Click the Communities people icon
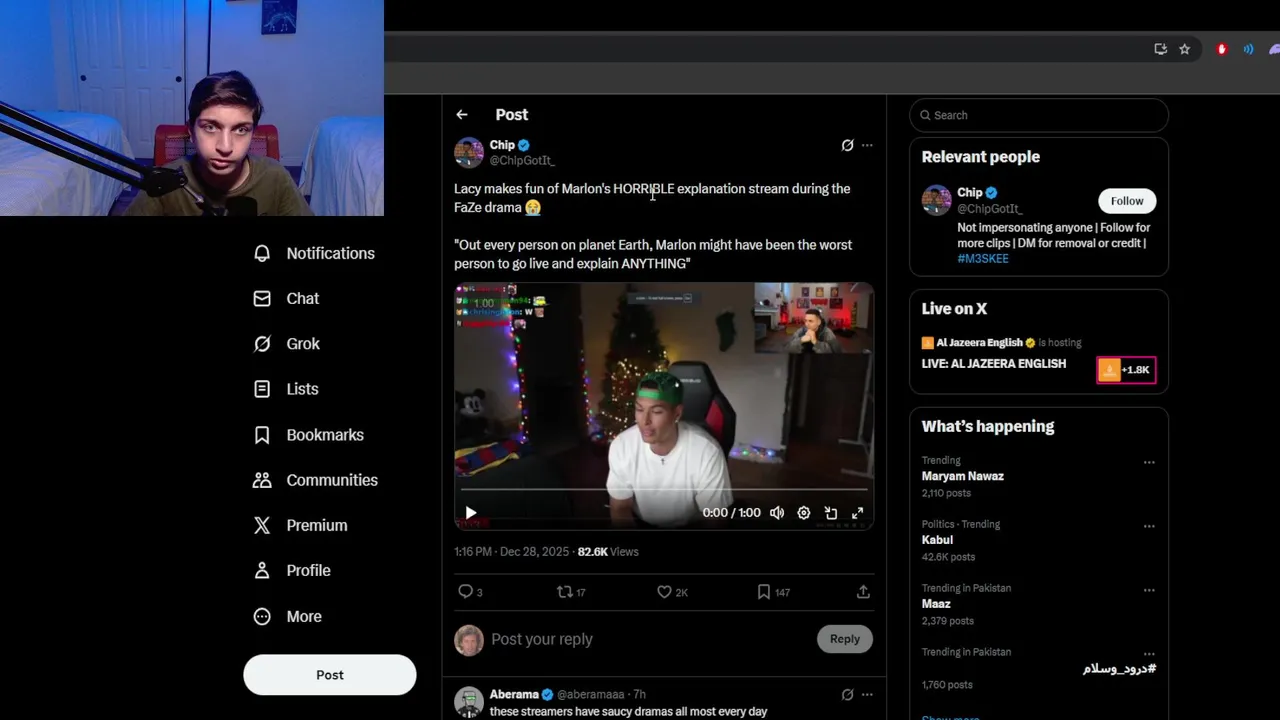The height and width of the screenshot is (720, 1280). (262, 480)
